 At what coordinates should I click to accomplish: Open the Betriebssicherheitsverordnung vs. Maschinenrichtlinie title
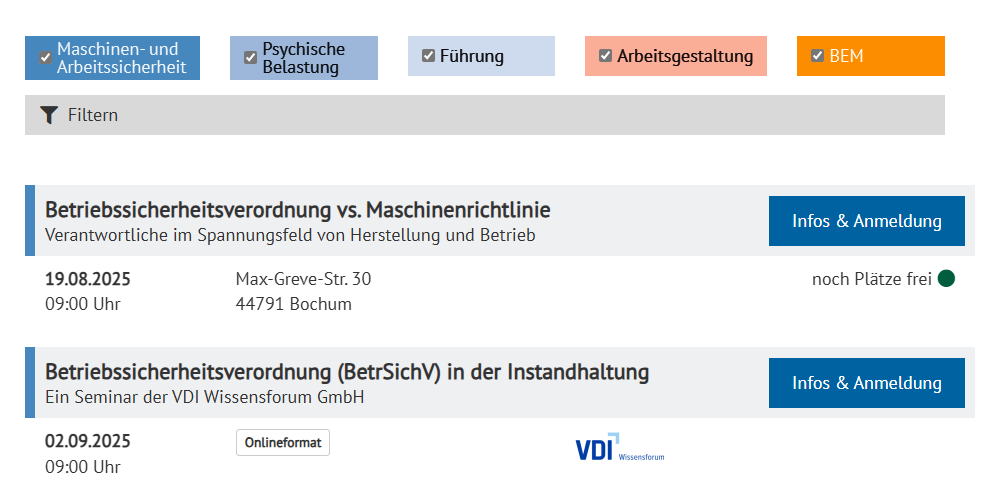point(298,210)
